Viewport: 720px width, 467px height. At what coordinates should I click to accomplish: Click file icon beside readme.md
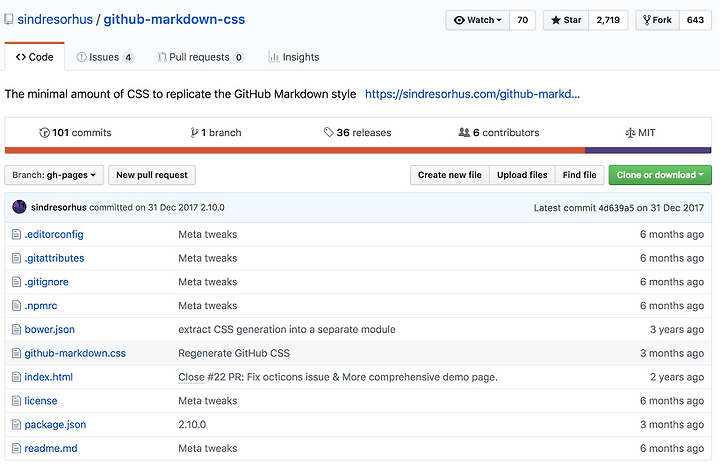[17, 449]
